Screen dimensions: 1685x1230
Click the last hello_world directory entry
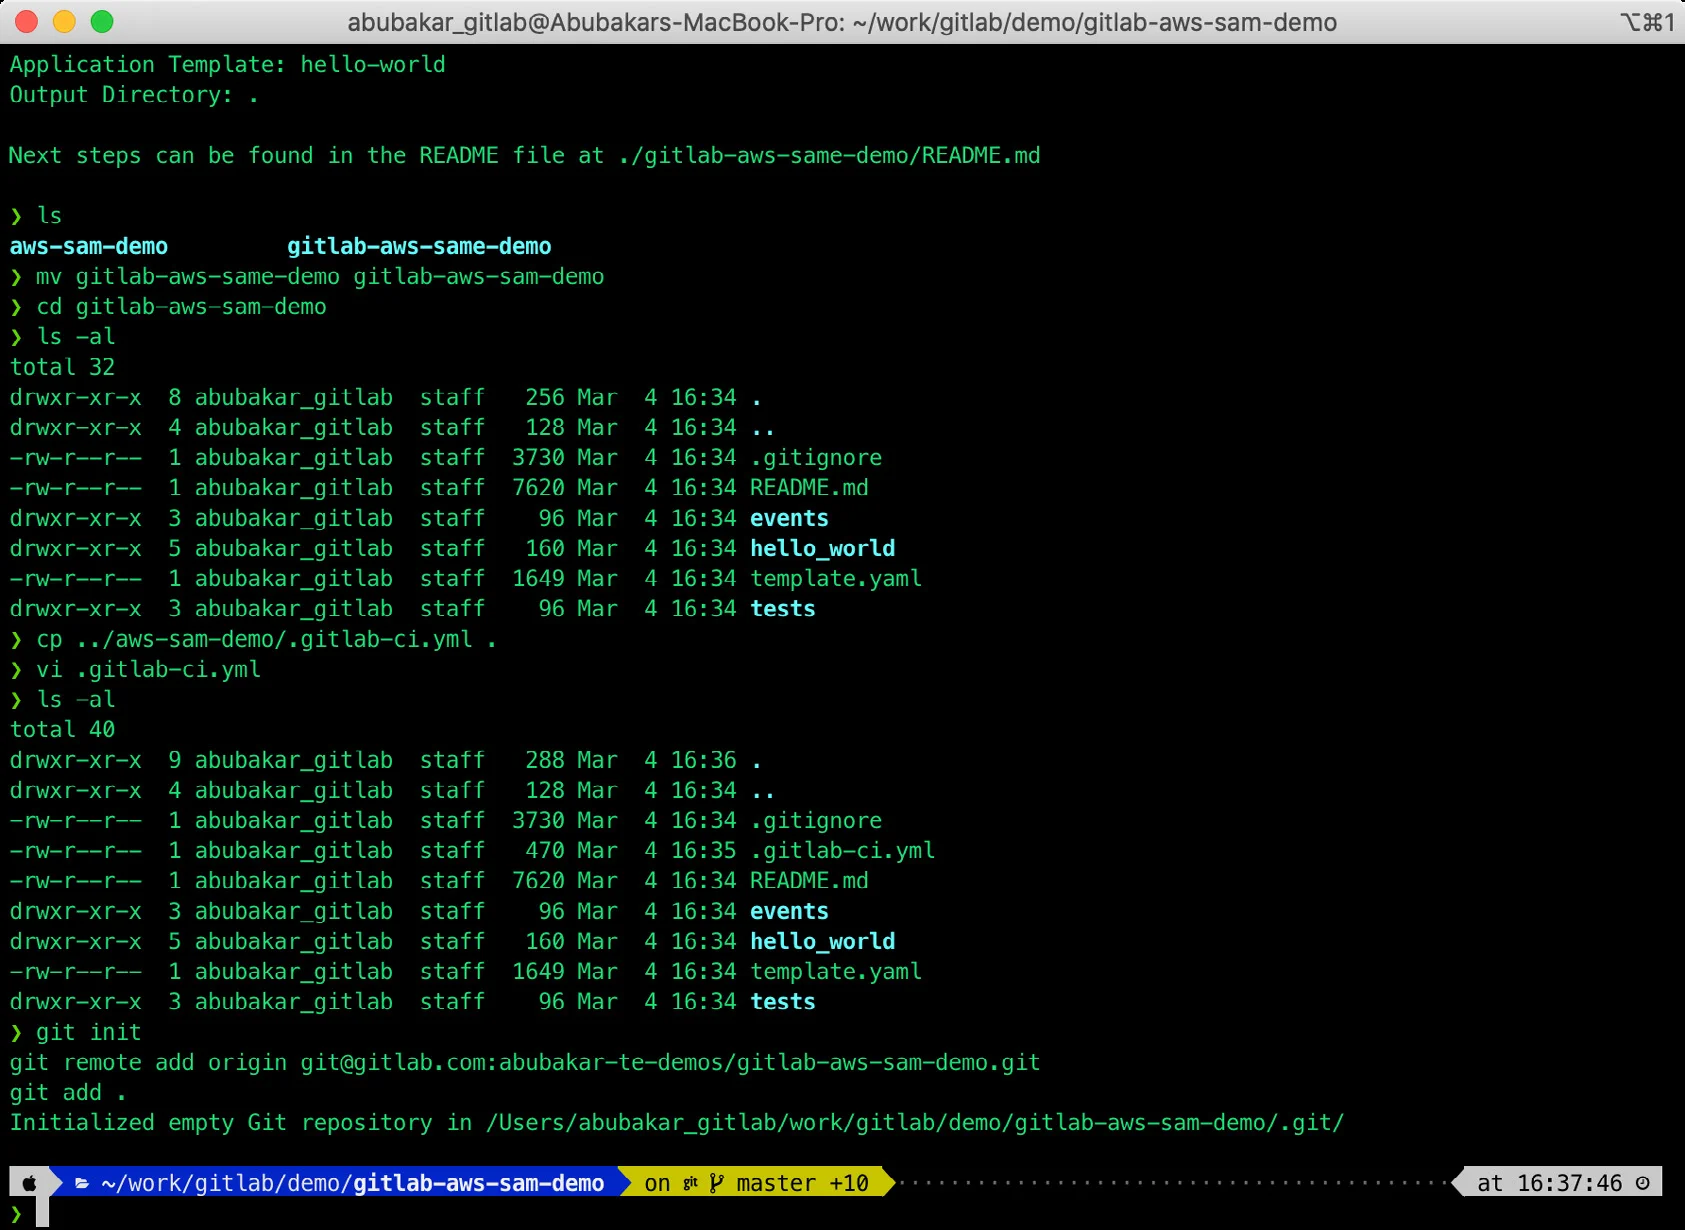tap(822, 941)
